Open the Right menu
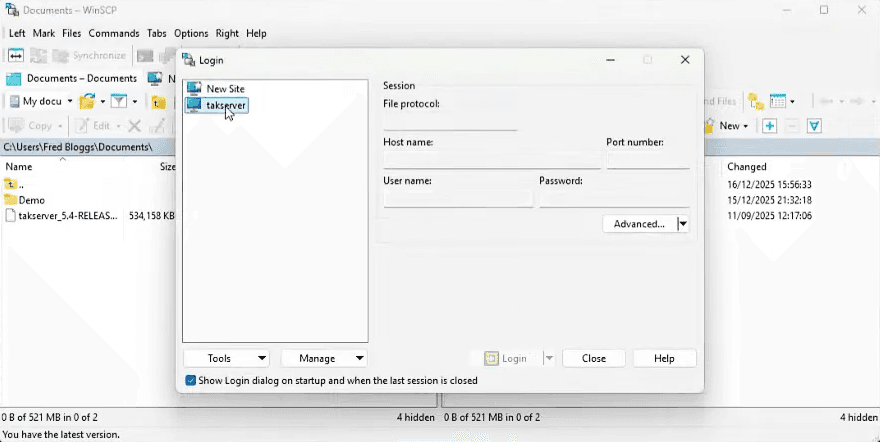 227,33
